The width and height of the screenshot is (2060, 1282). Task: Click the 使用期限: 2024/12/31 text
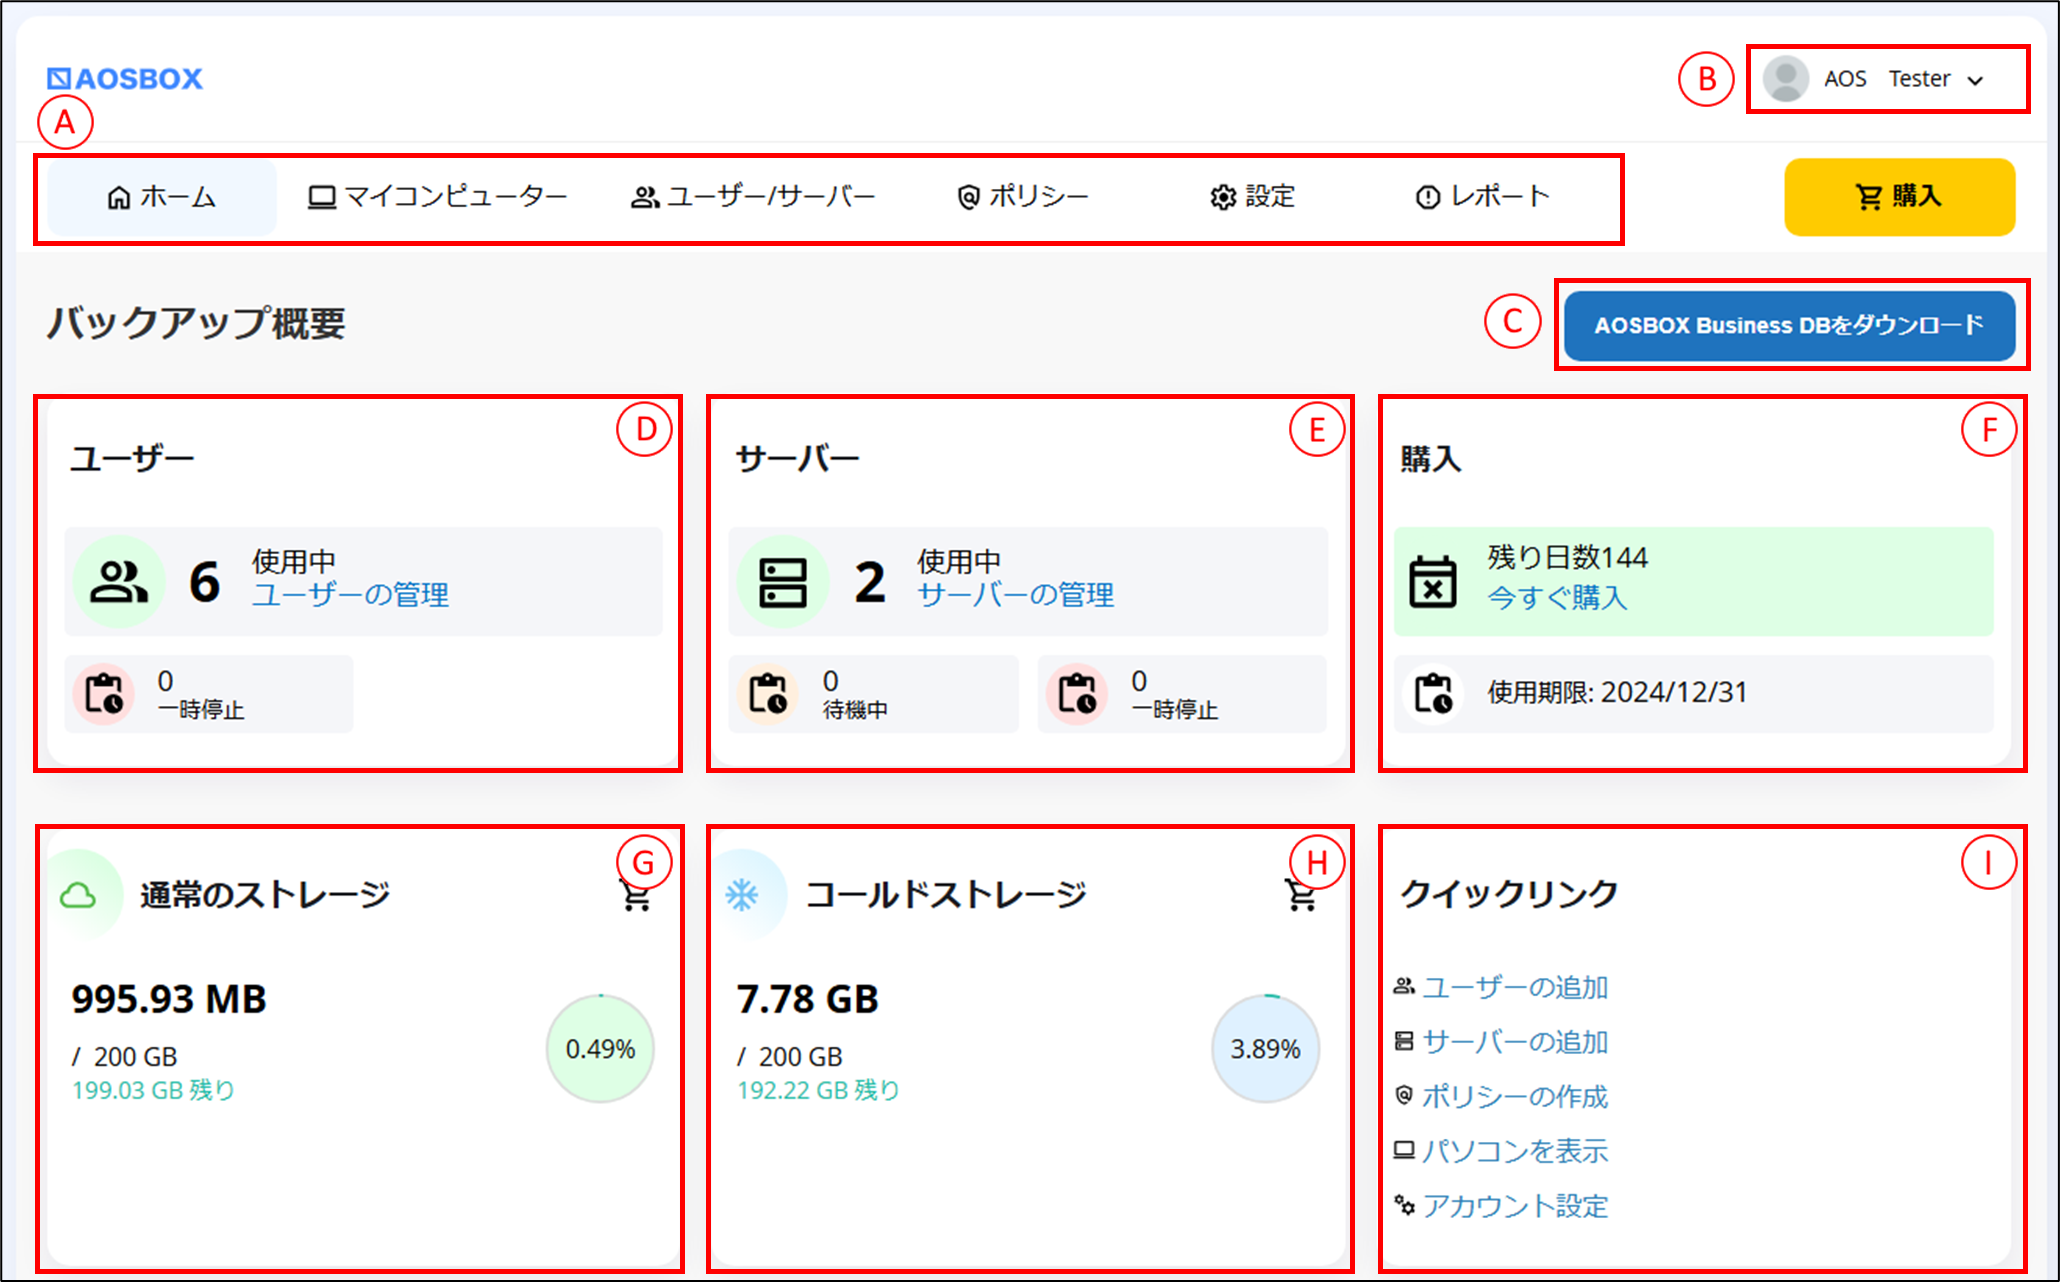(1617, 692)
